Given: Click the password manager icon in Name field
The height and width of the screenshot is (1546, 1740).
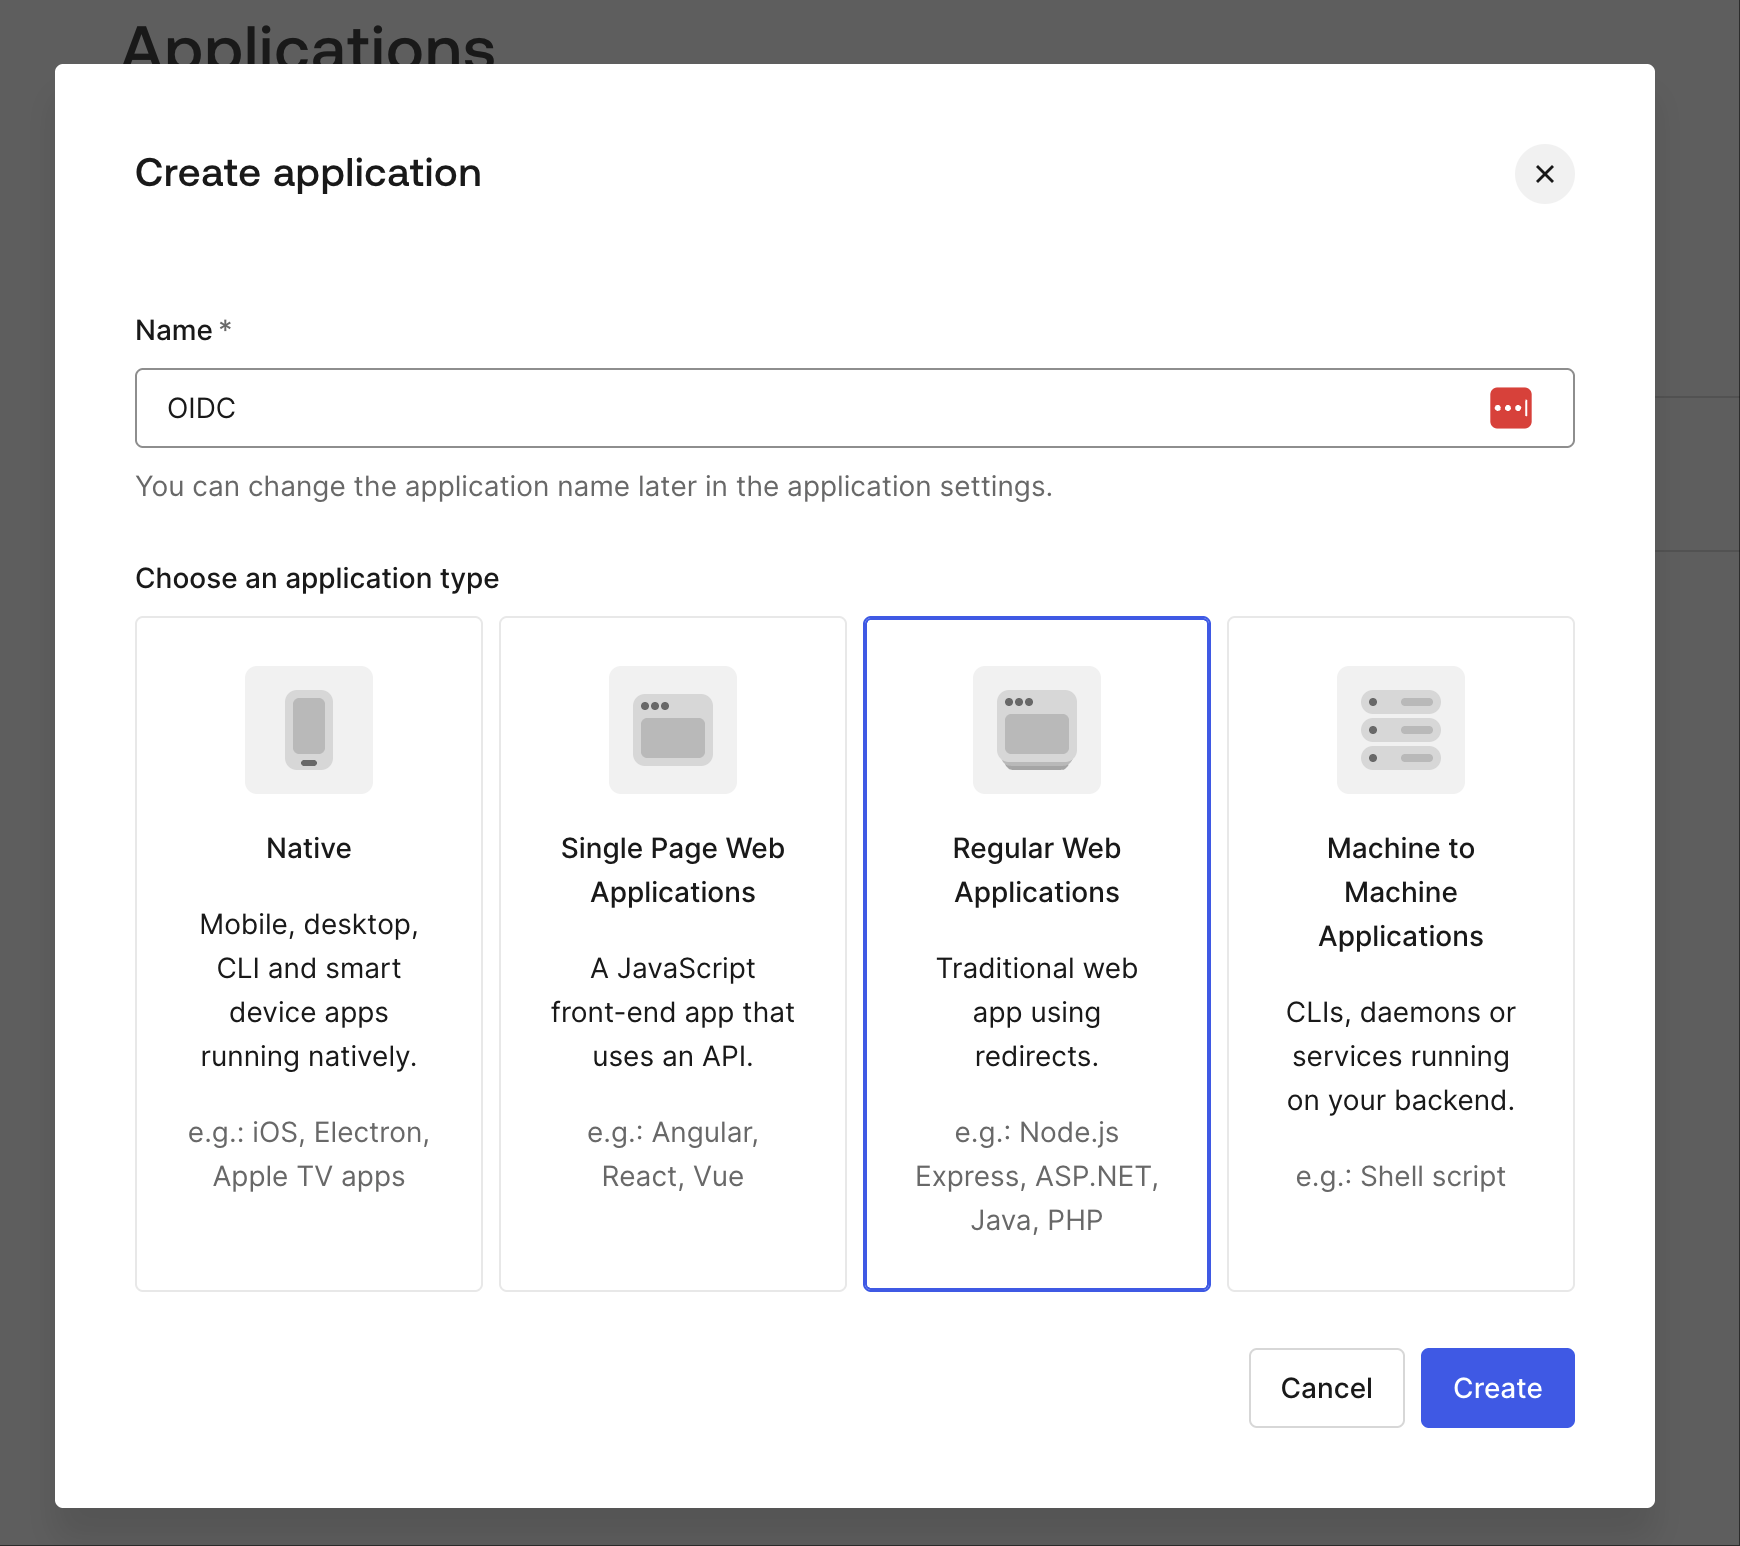Looking at the screenshot, I should click(1510, 408).
